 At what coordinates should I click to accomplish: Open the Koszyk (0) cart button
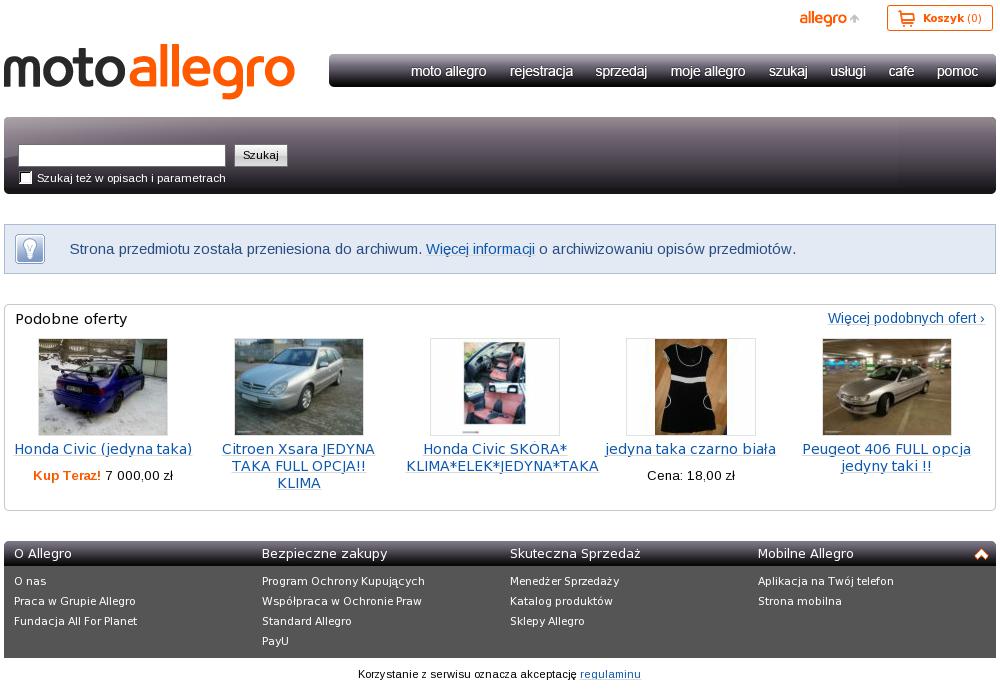[939, 18]
